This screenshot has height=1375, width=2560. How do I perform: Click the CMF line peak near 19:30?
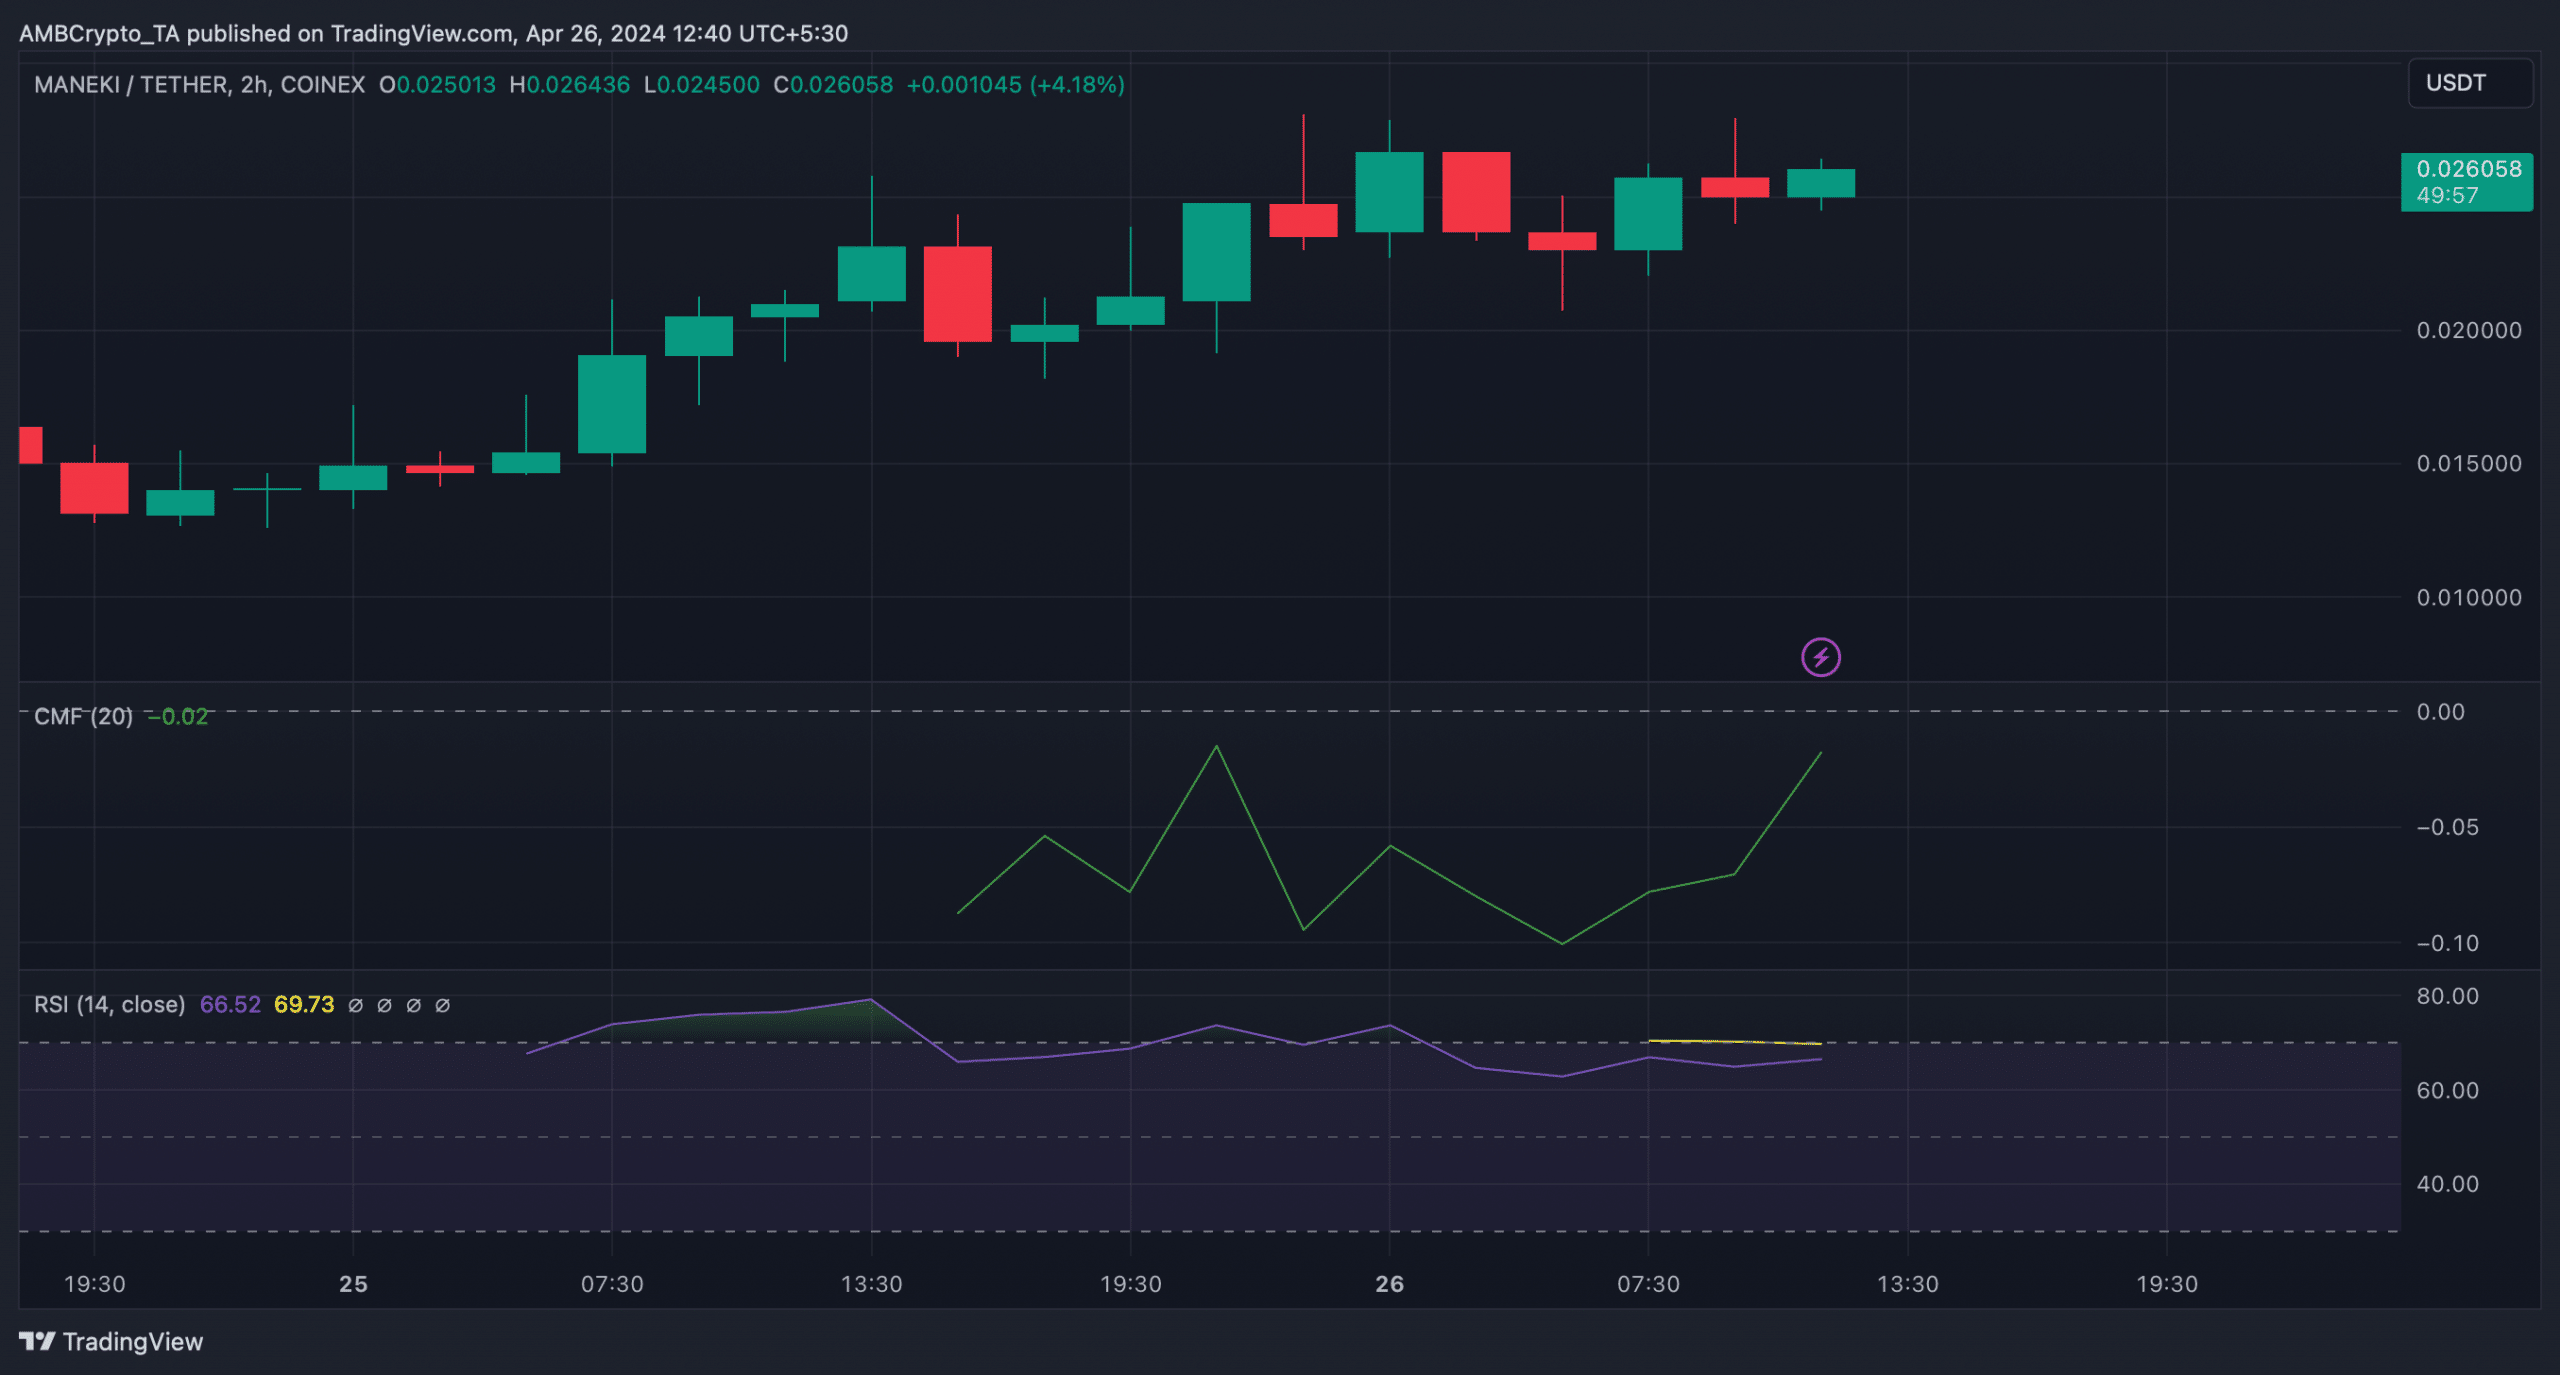tap(1216, 746)
